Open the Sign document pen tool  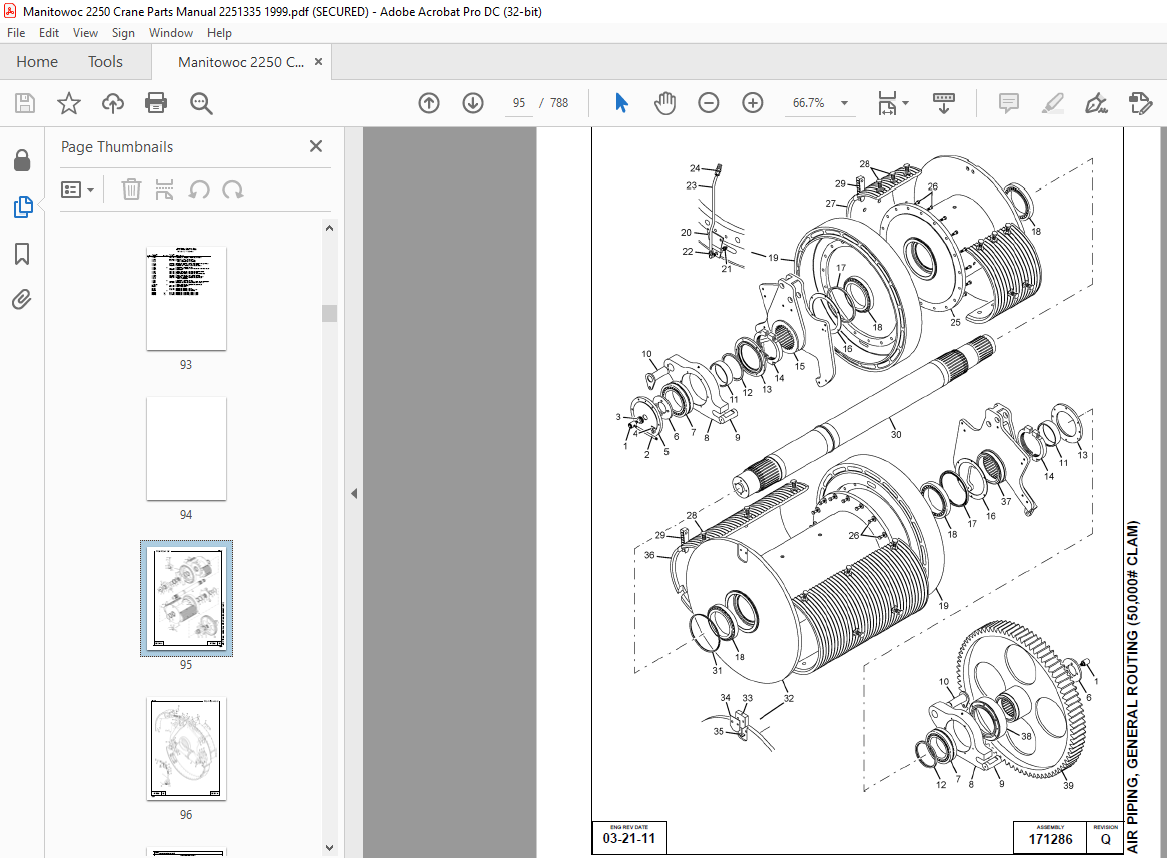tap(1096, 103)
